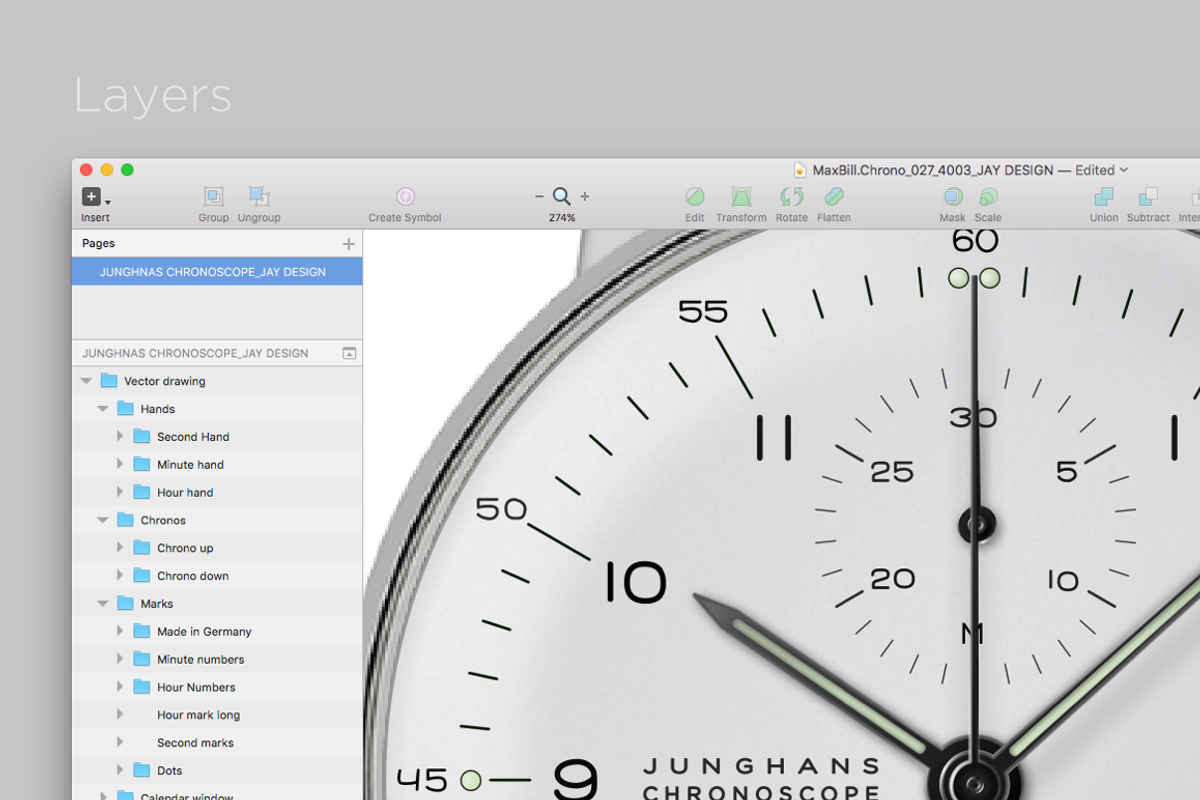Select the Minute hand layer name
This screenshot has width=1200, height=800.
pos(190,465)
